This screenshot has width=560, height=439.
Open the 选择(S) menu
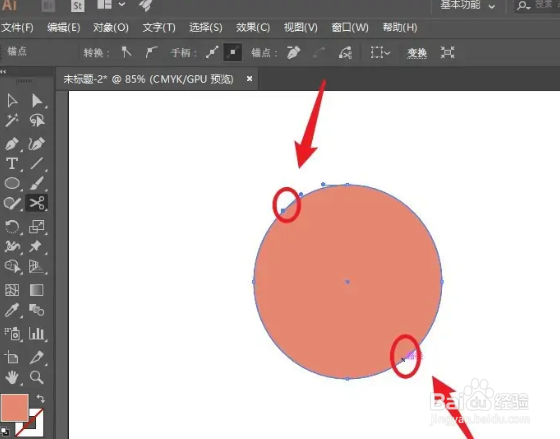pos(206,28)
